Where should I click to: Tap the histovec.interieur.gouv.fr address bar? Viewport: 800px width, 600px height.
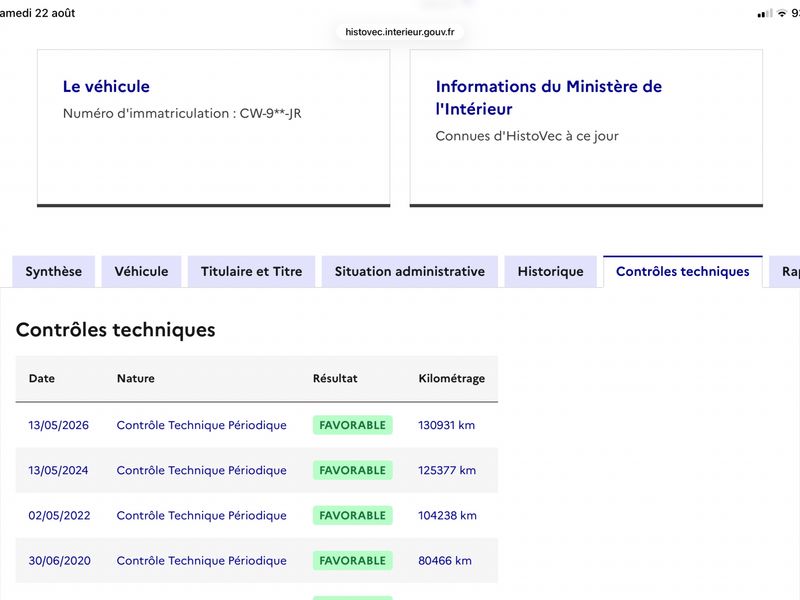400,32
